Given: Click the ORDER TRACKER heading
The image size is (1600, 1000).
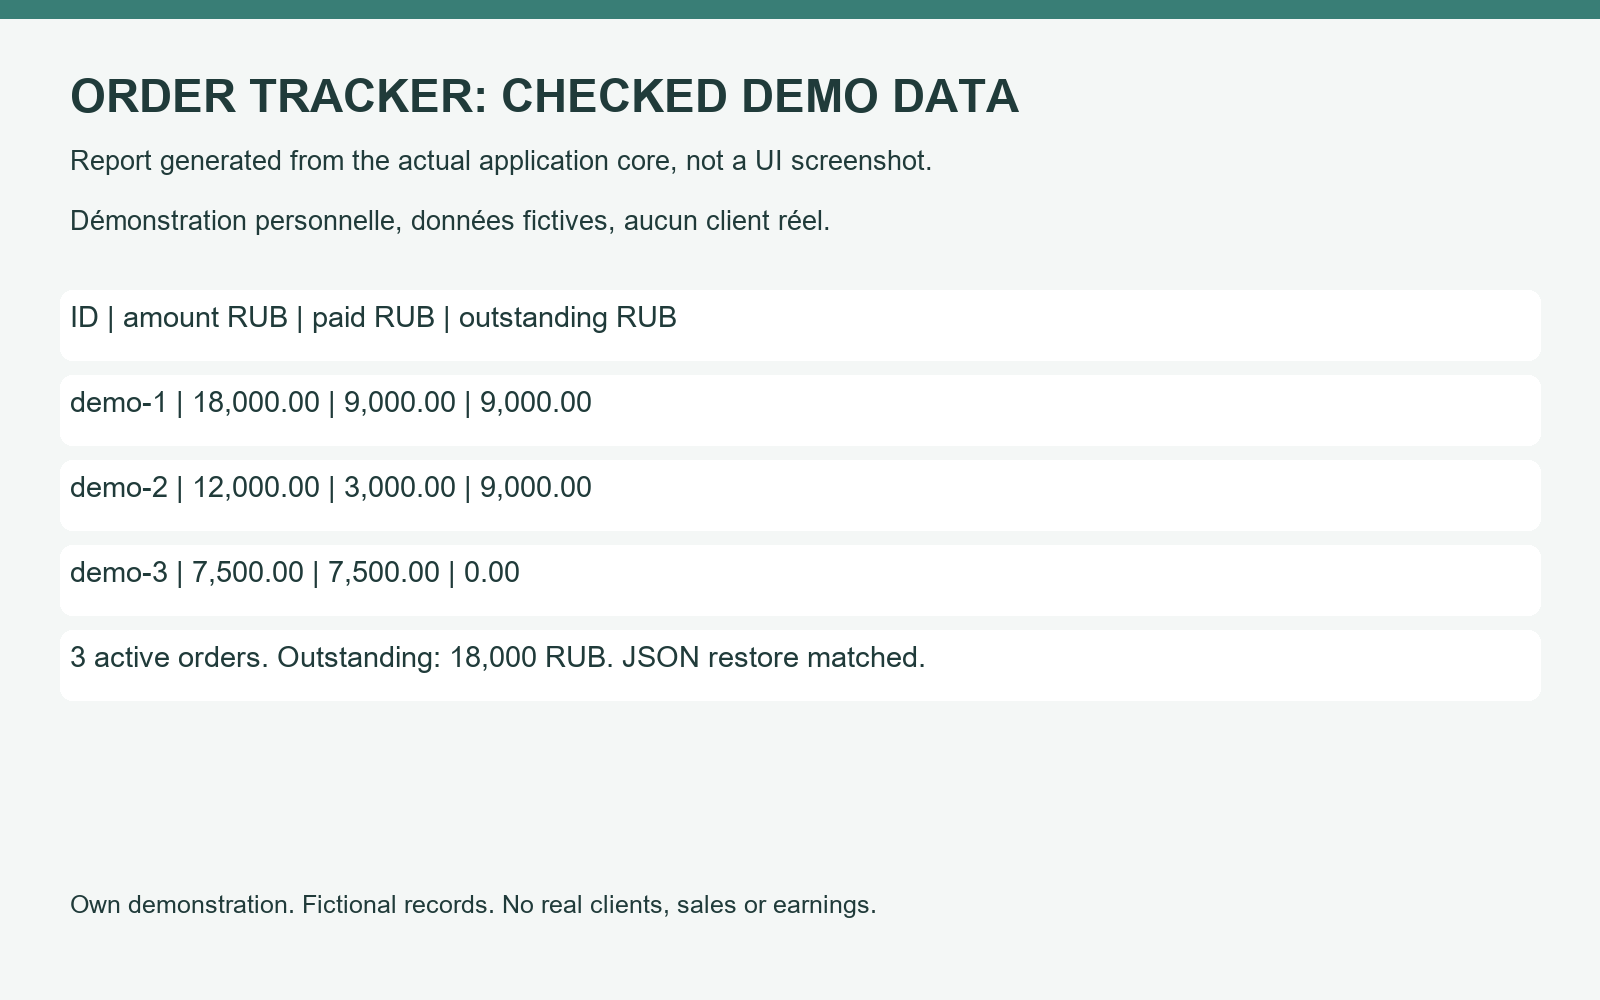Looking at the screenshot, I should (x=544, y=97).
